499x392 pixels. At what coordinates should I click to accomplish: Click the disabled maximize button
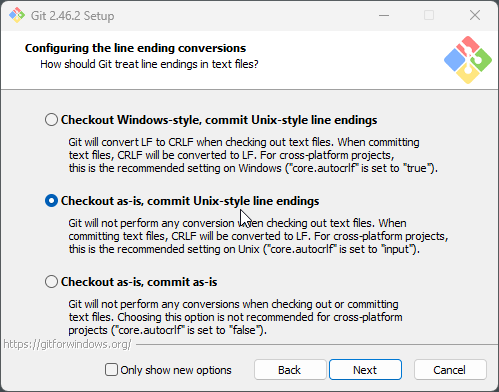pos(429,15)
